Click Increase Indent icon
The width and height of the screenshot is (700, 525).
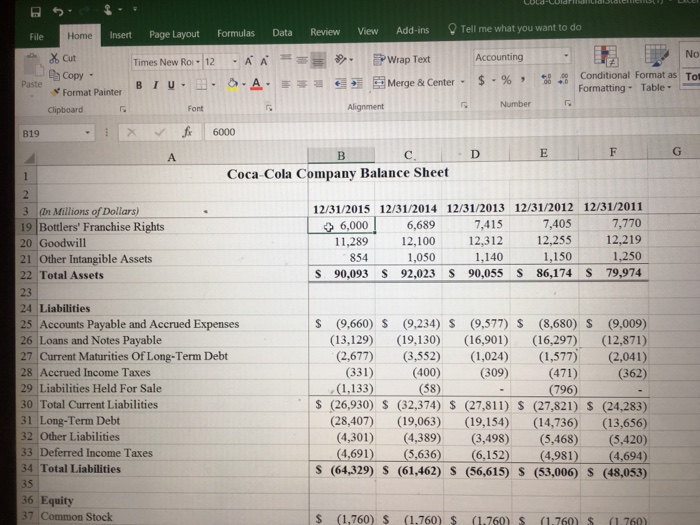357,83
